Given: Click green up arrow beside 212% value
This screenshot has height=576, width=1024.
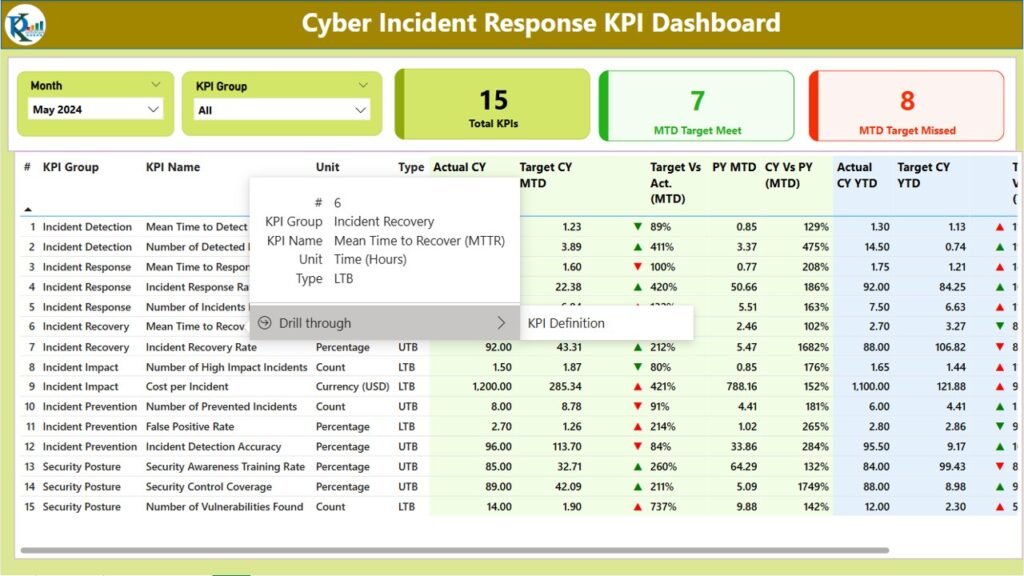Looking at the screenshot, I should (638, 347).
